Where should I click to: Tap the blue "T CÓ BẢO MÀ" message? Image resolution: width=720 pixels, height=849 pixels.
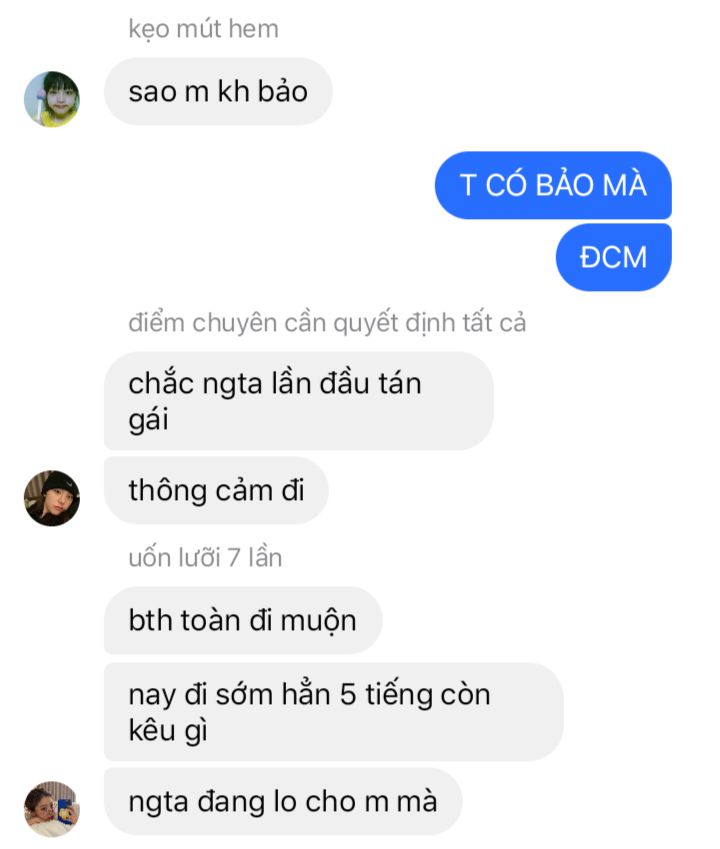point(553,185)
